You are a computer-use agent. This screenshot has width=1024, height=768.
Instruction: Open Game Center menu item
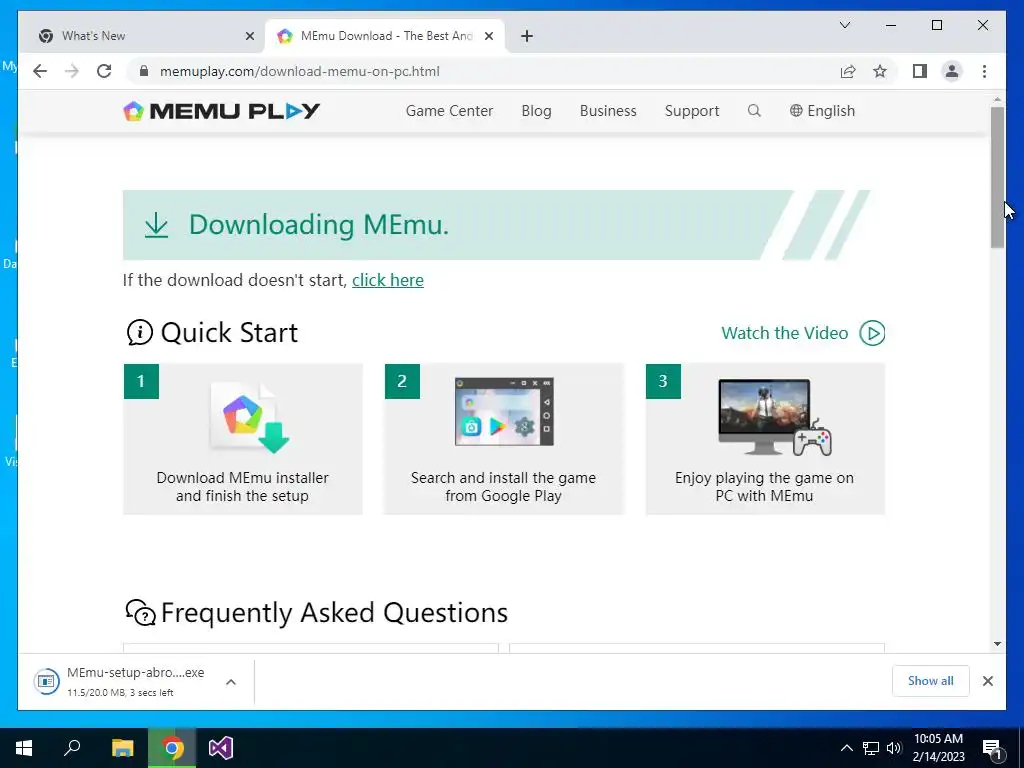pyautogui.click(x=449, y=111)
